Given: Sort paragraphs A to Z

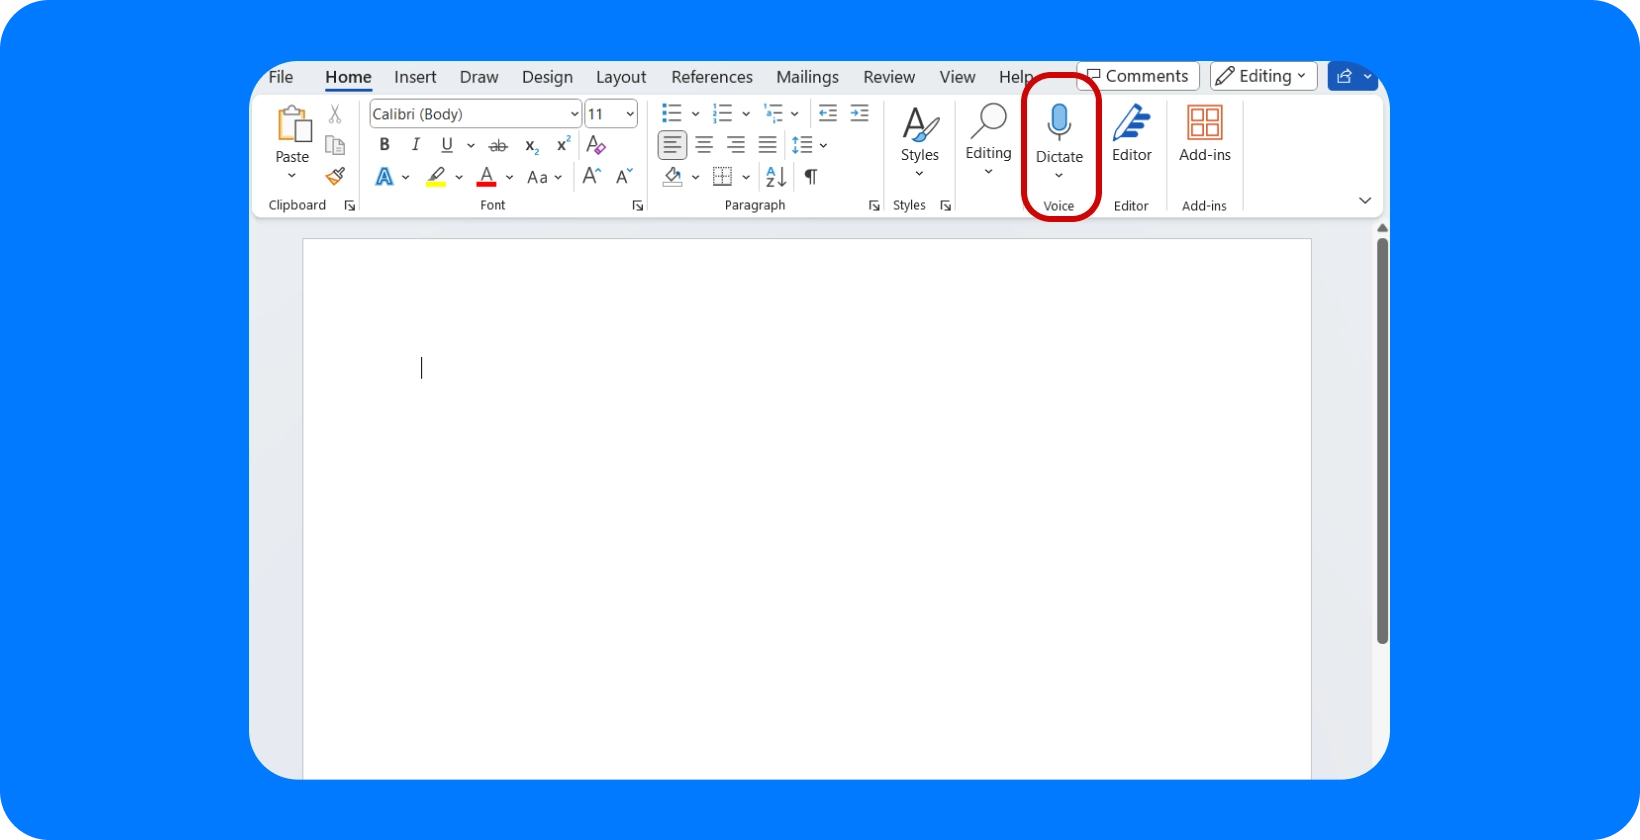Looking at the screenshot, I should tap(776, 177).
